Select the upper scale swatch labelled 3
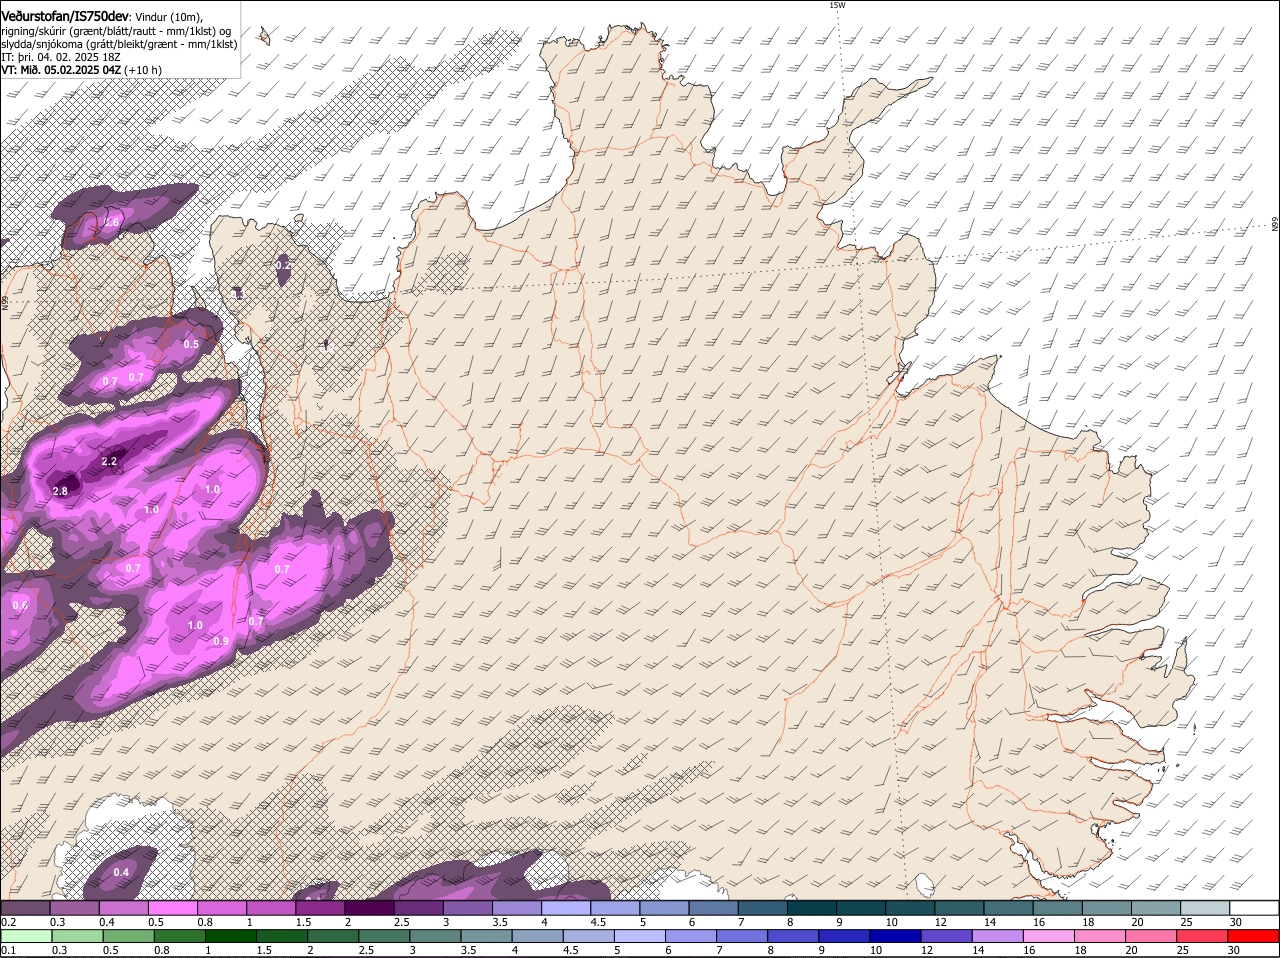Viewport: 1280px width, 958px height. [467, 907]
